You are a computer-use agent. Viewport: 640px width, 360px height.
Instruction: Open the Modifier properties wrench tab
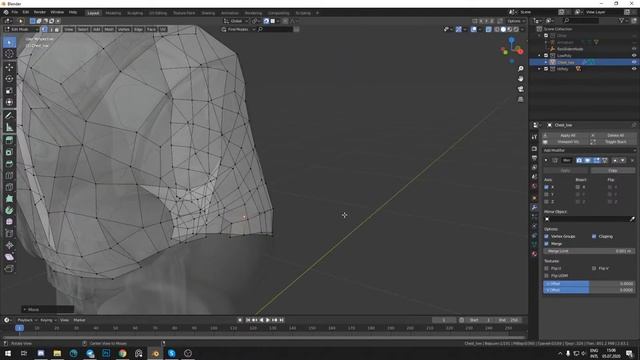point(534,207)
